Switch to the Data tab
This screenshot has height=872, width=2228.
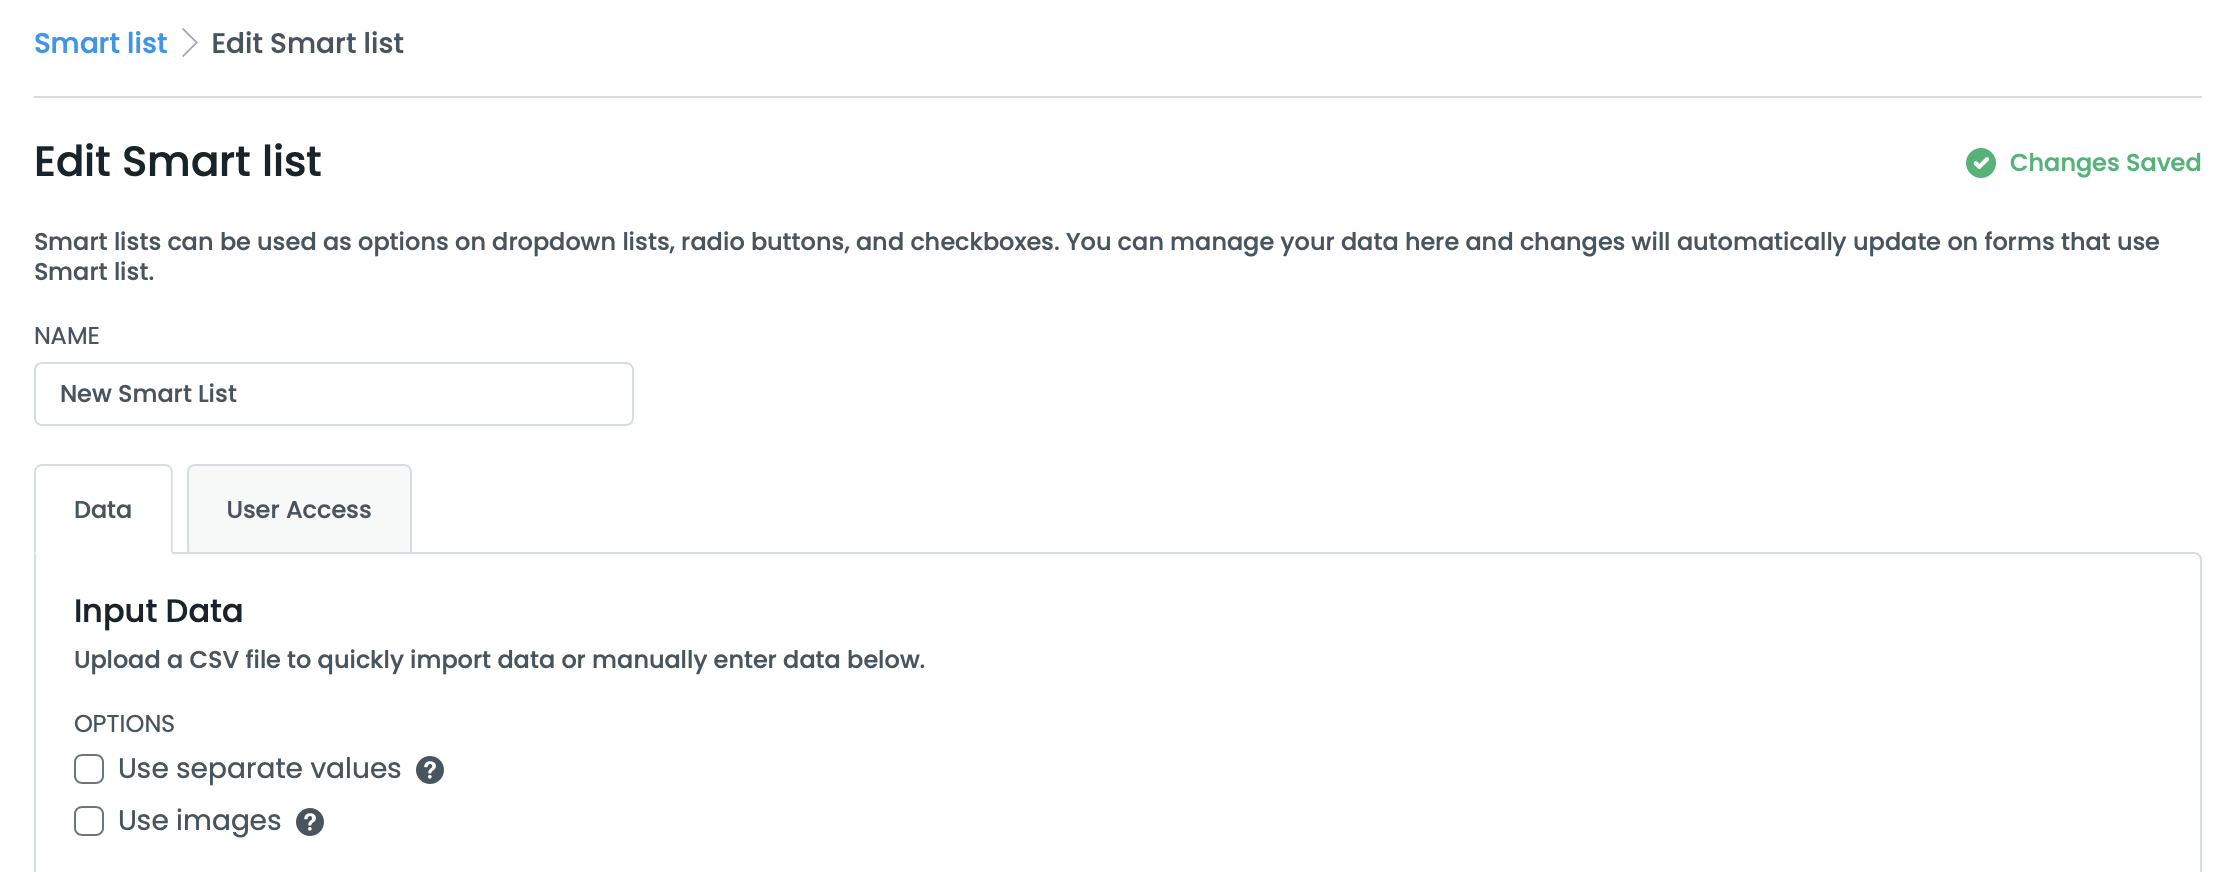(103, 510)
